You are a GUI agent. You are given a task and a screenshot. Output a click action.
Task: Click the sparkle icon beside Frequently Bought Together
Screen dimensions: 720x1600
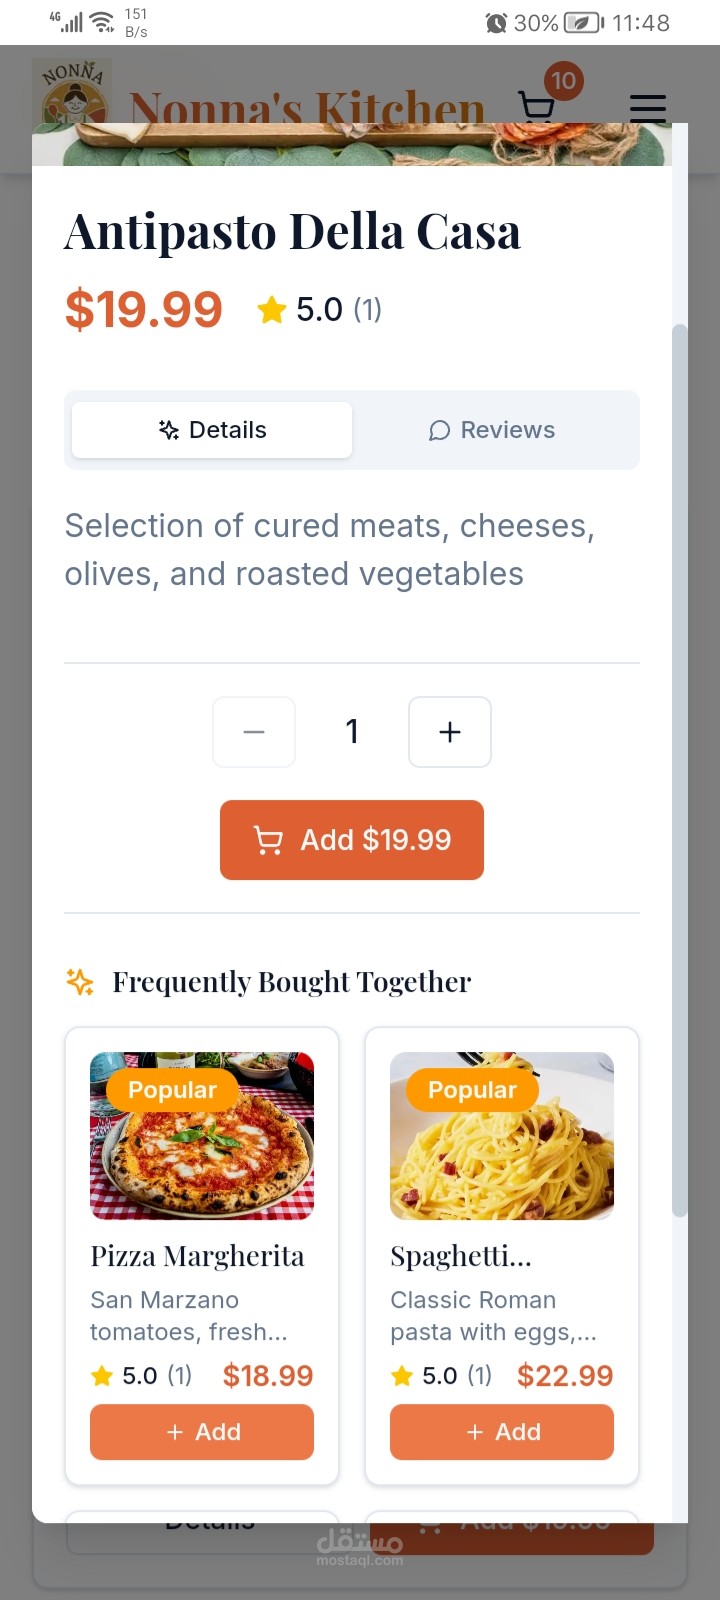(x=80, y=982)
